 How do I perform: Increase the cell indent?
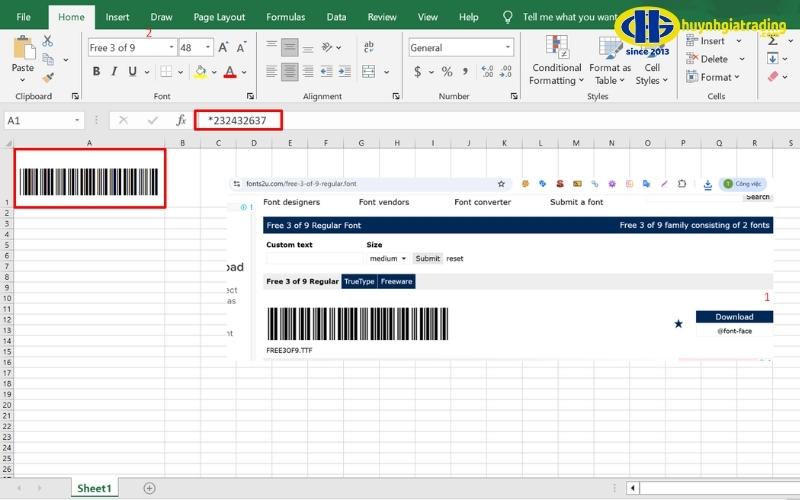point(345,71)
